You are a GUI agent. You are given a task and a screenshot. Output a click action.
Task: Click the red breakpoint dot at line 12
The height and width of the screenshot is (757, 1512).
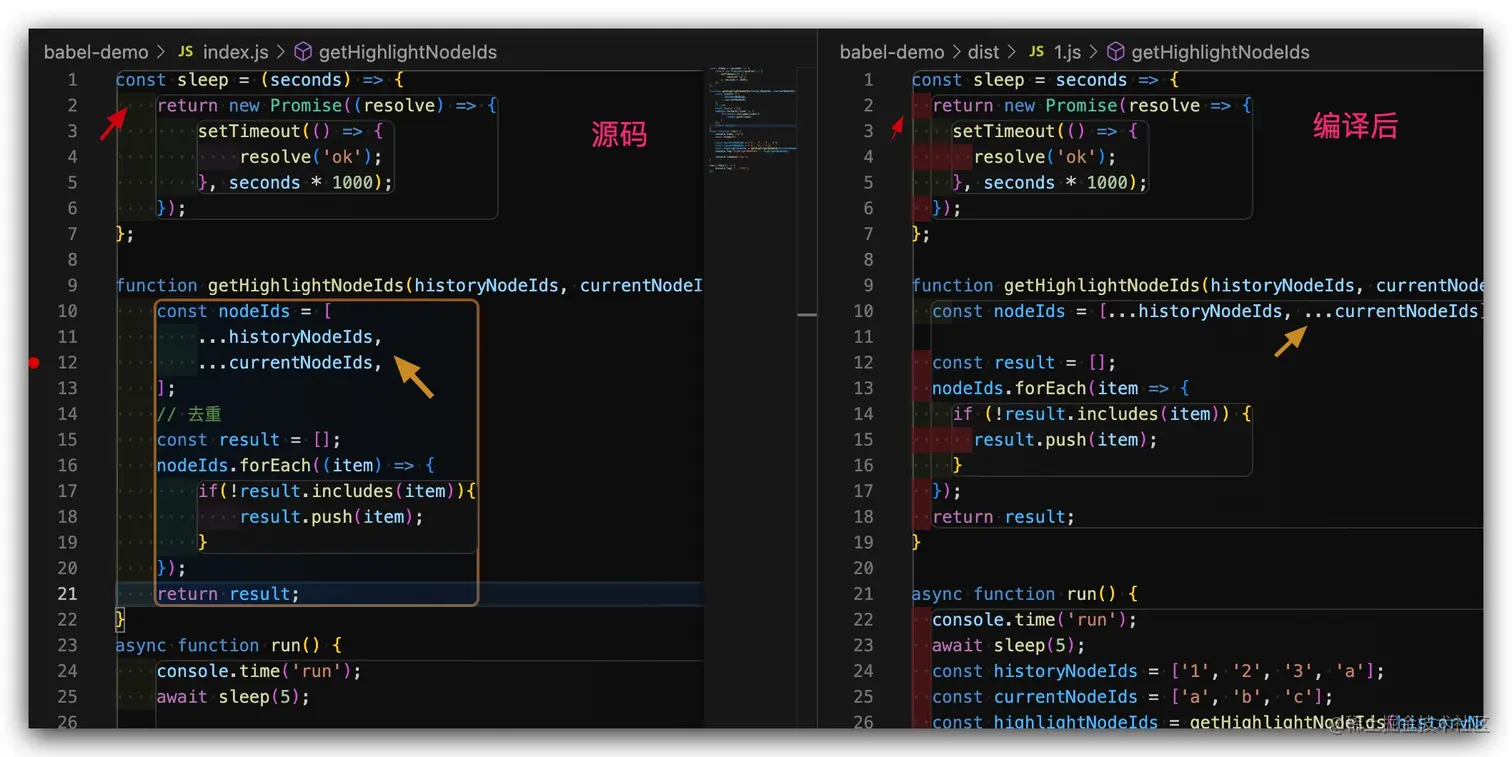(33, 363)
